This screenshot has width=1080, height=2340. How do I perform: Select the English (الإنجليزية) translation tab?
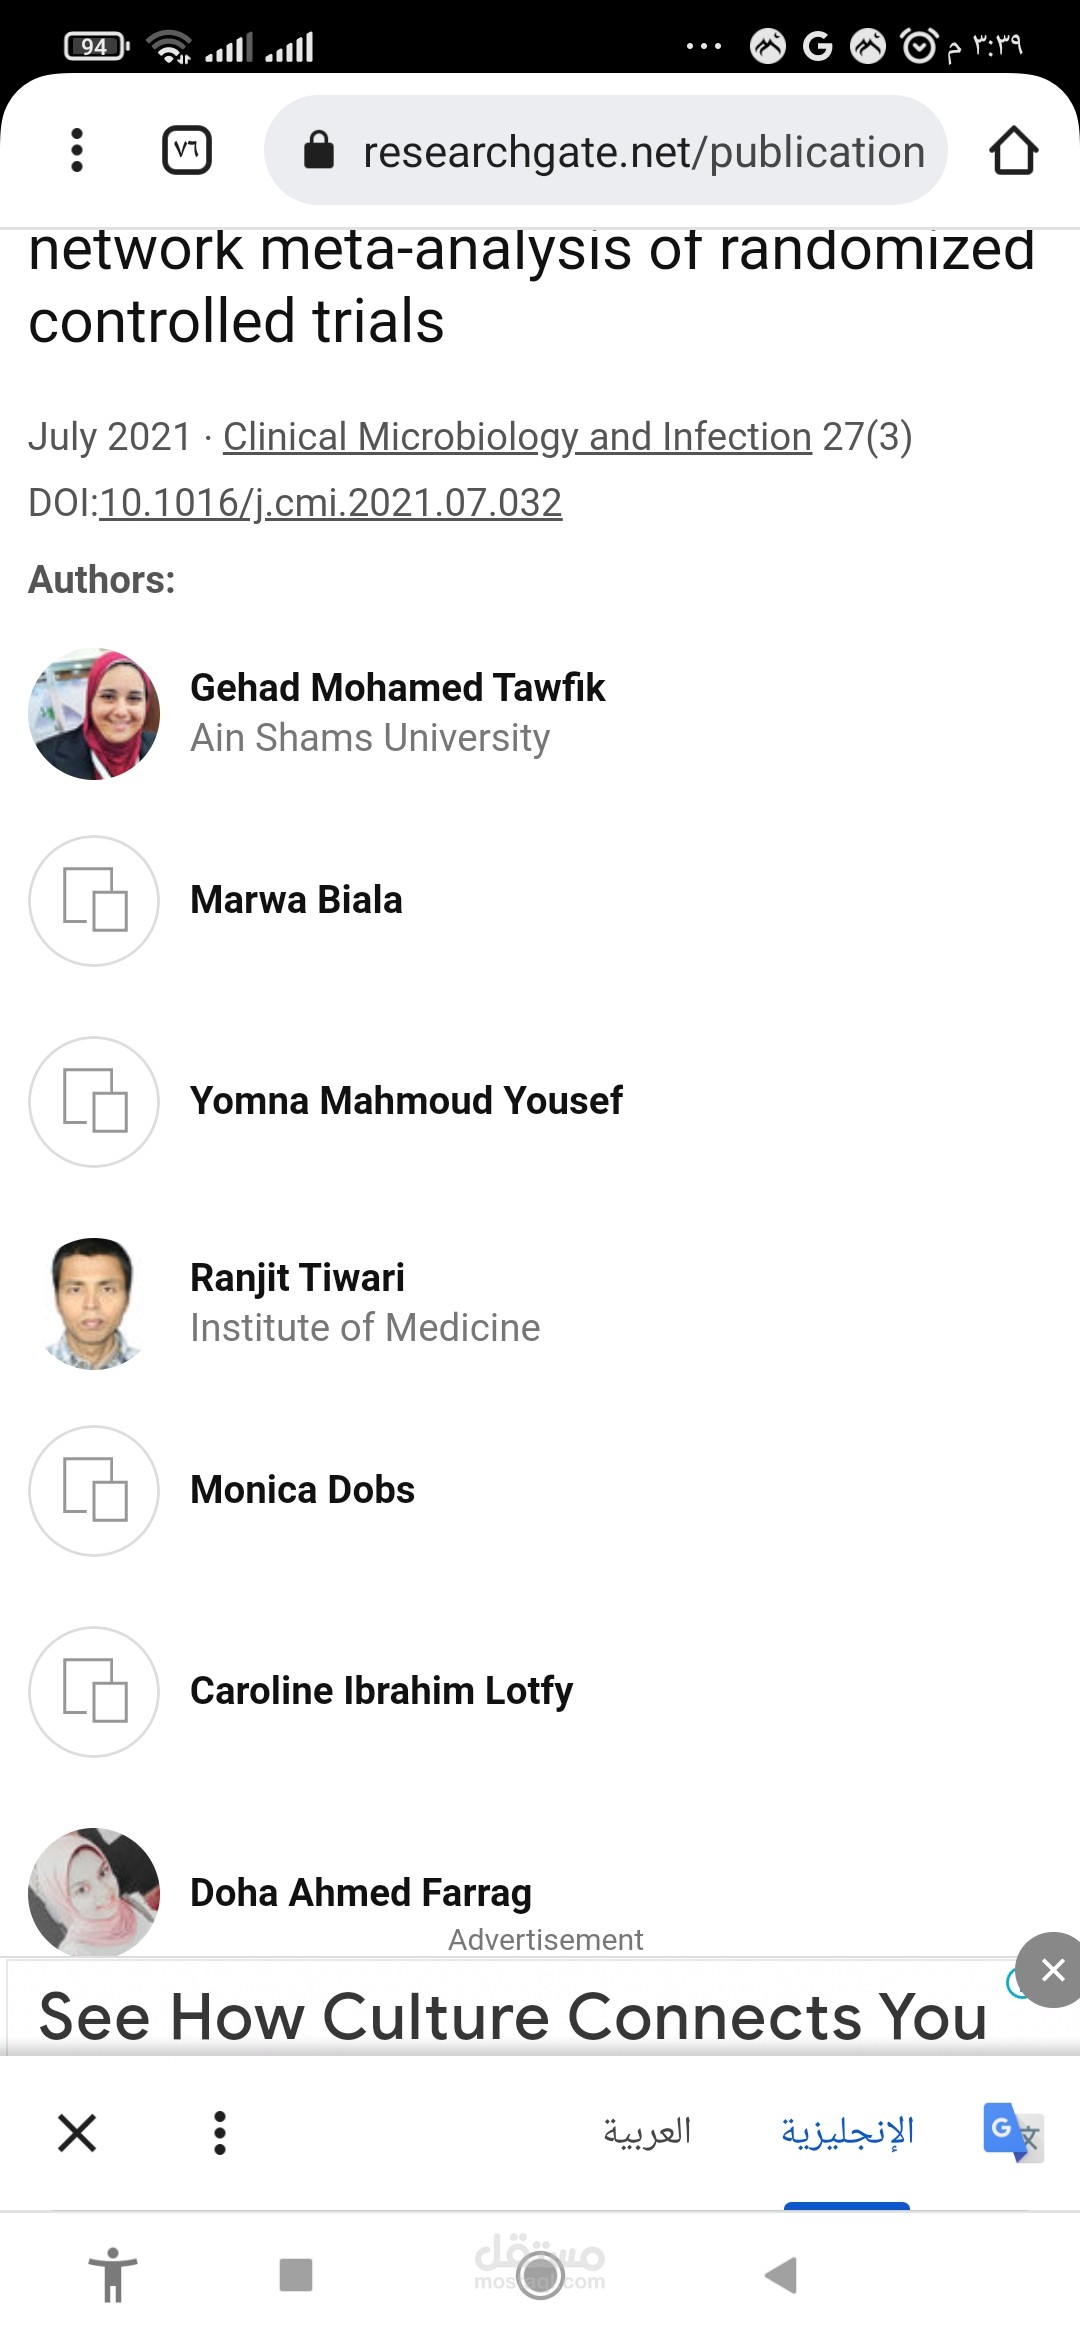(x=847, y=2132)
